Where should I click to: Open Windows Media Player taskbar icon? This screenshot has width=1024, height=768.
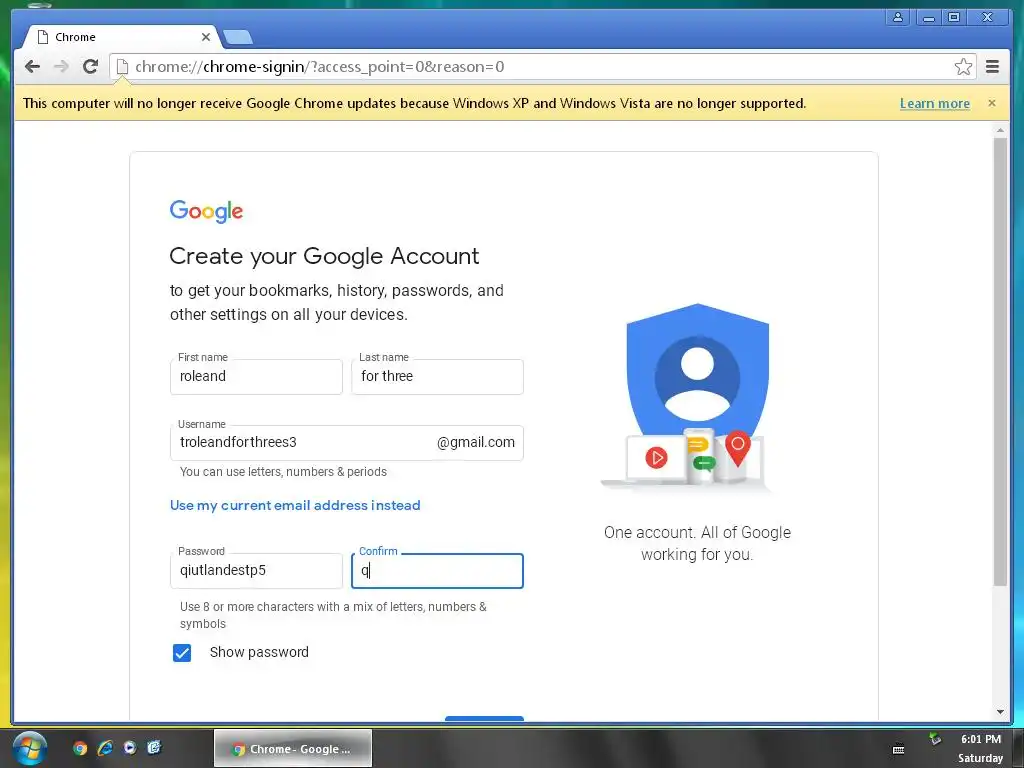tap(129, 748)
